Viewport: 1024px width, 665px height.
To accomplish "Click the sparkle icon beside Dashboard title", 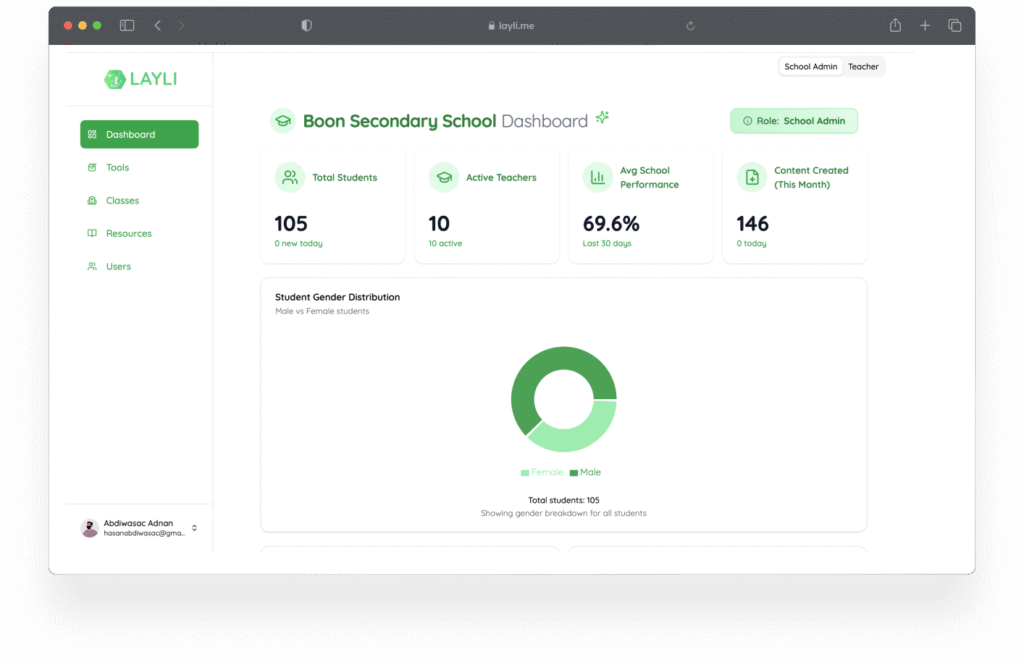I will (x=602, y=118).
